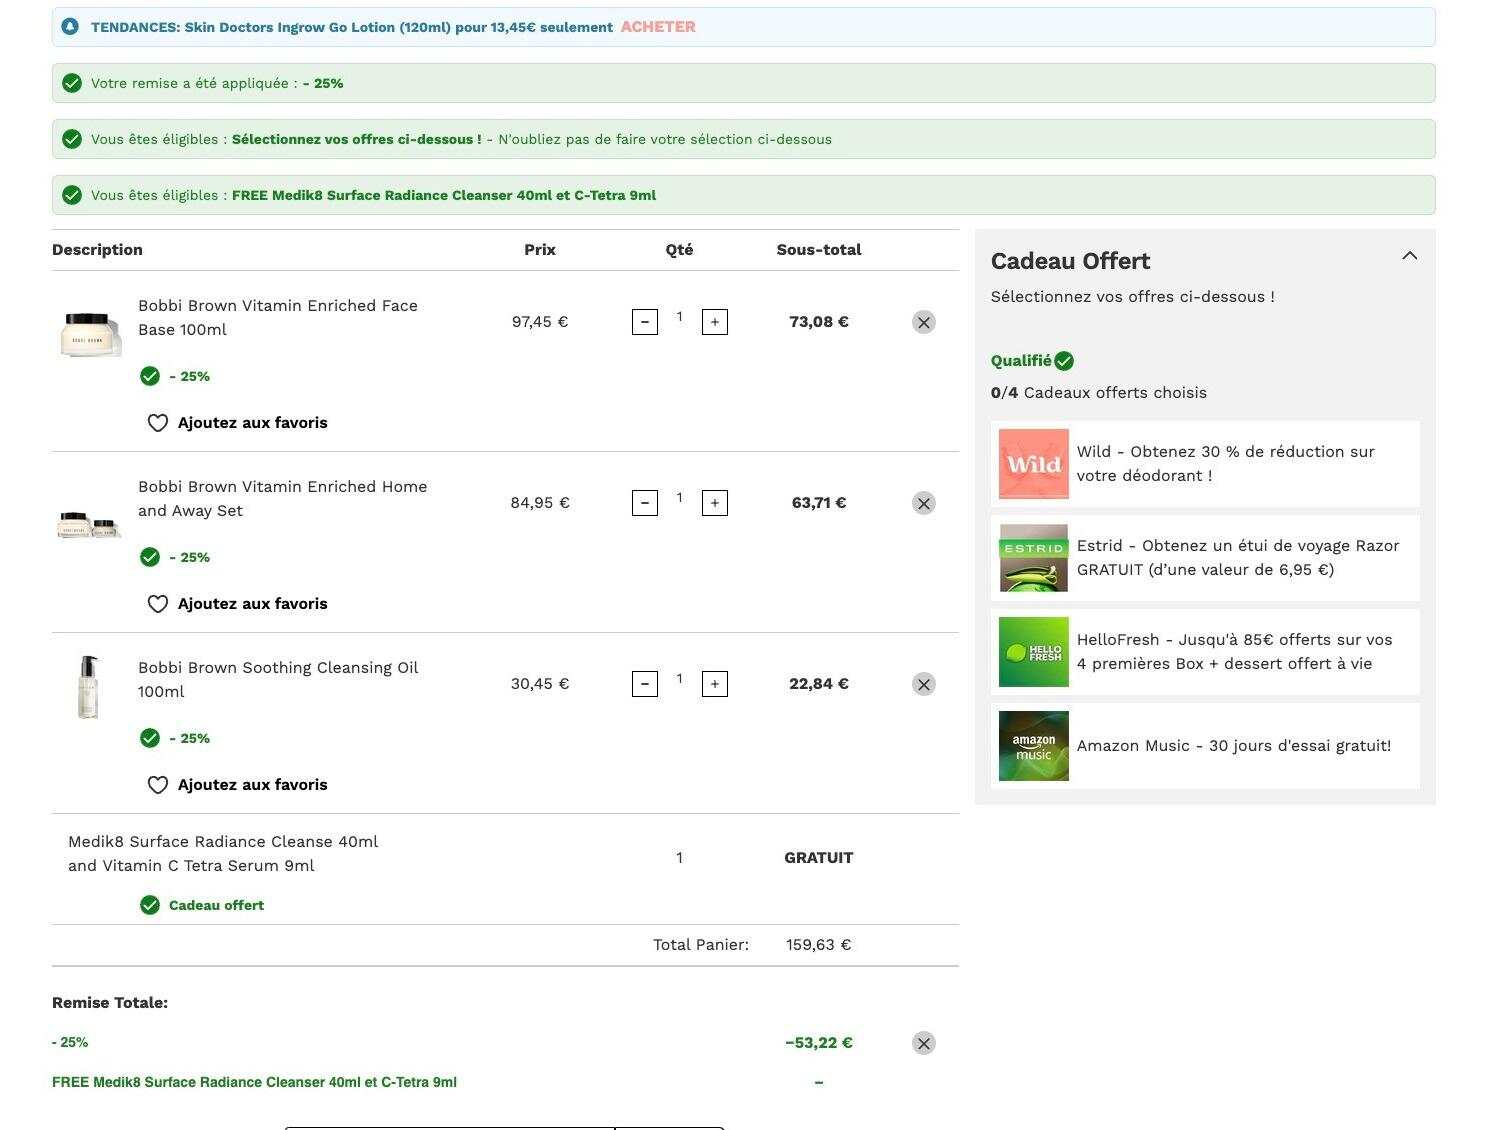This screenshot has height=1130, width=1488.
Task: Click FREE Medik8 line under Remise Totale
Action: point(254,1082)
